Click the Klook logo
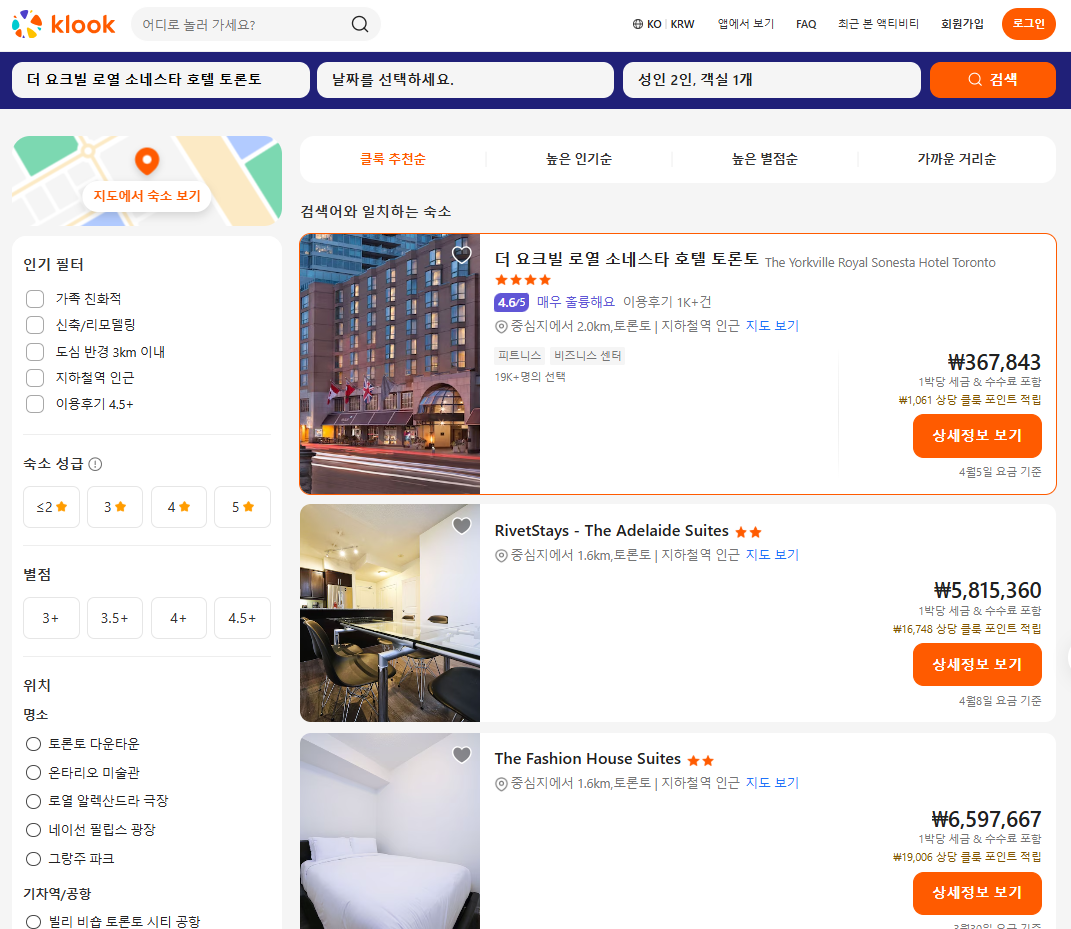The width and height of the screenshot is (1071, 929). point(64,25)
